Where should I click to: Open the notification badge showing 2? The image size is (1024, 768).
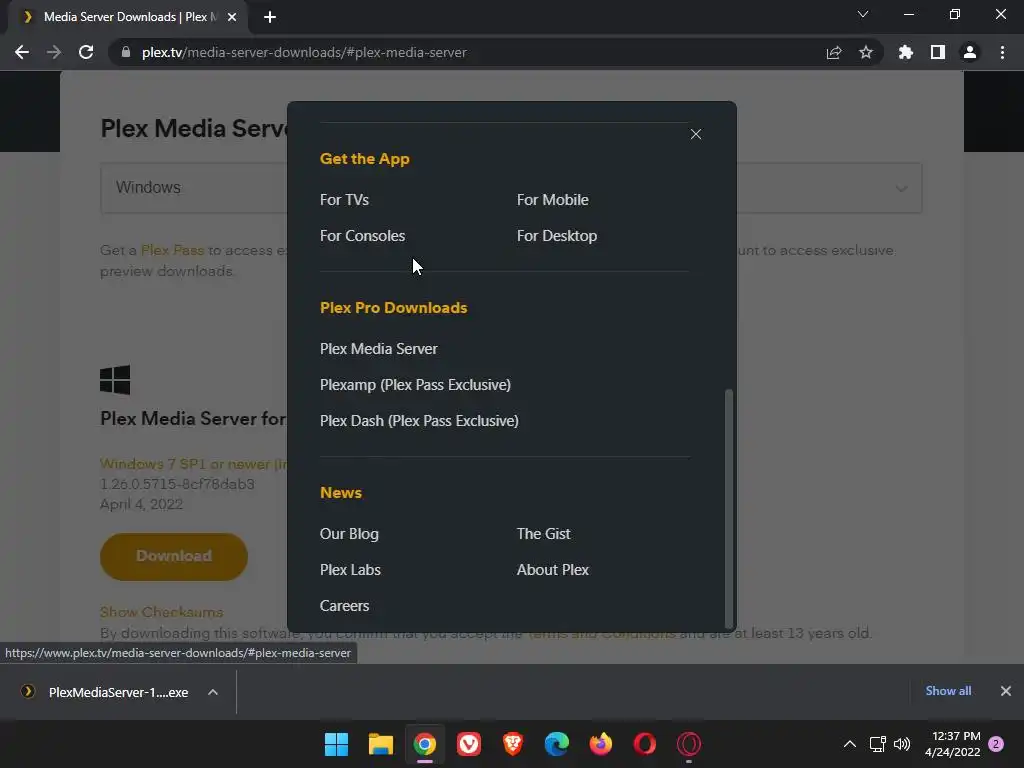click(996, 744)
